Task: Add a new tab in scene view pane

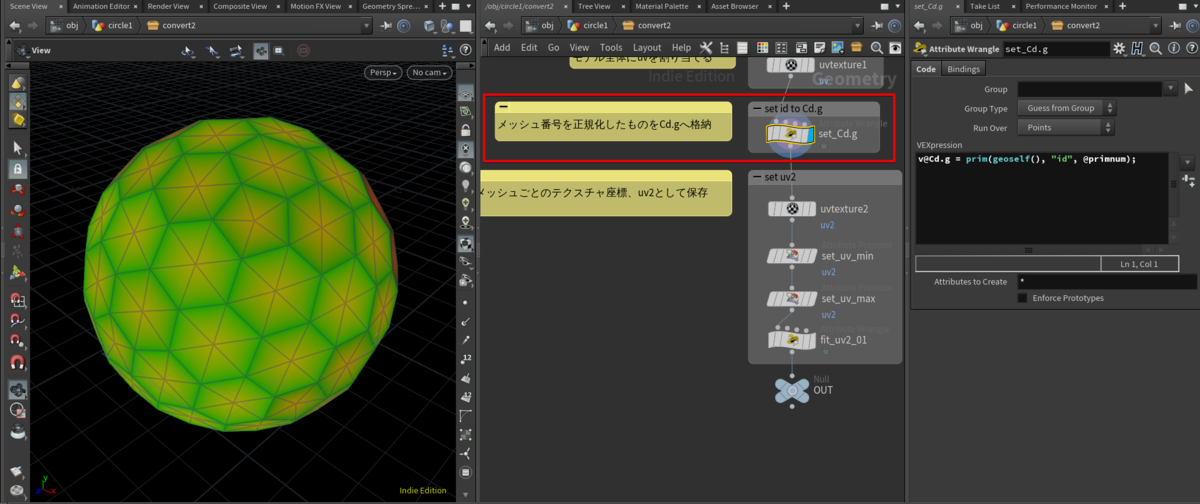Action: point(441,6)
